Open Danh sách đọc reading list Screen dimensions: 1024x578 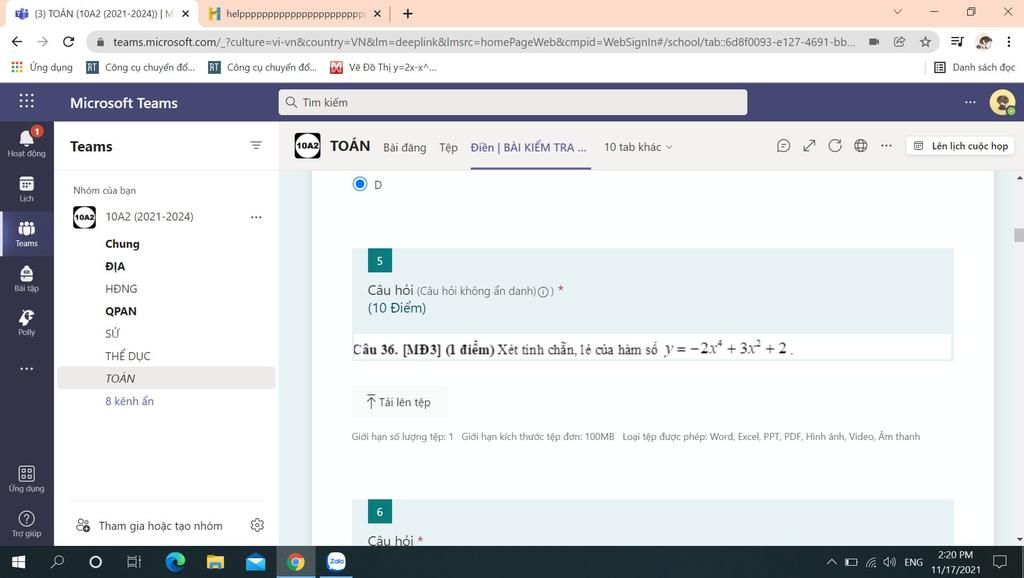pos(975,67)
